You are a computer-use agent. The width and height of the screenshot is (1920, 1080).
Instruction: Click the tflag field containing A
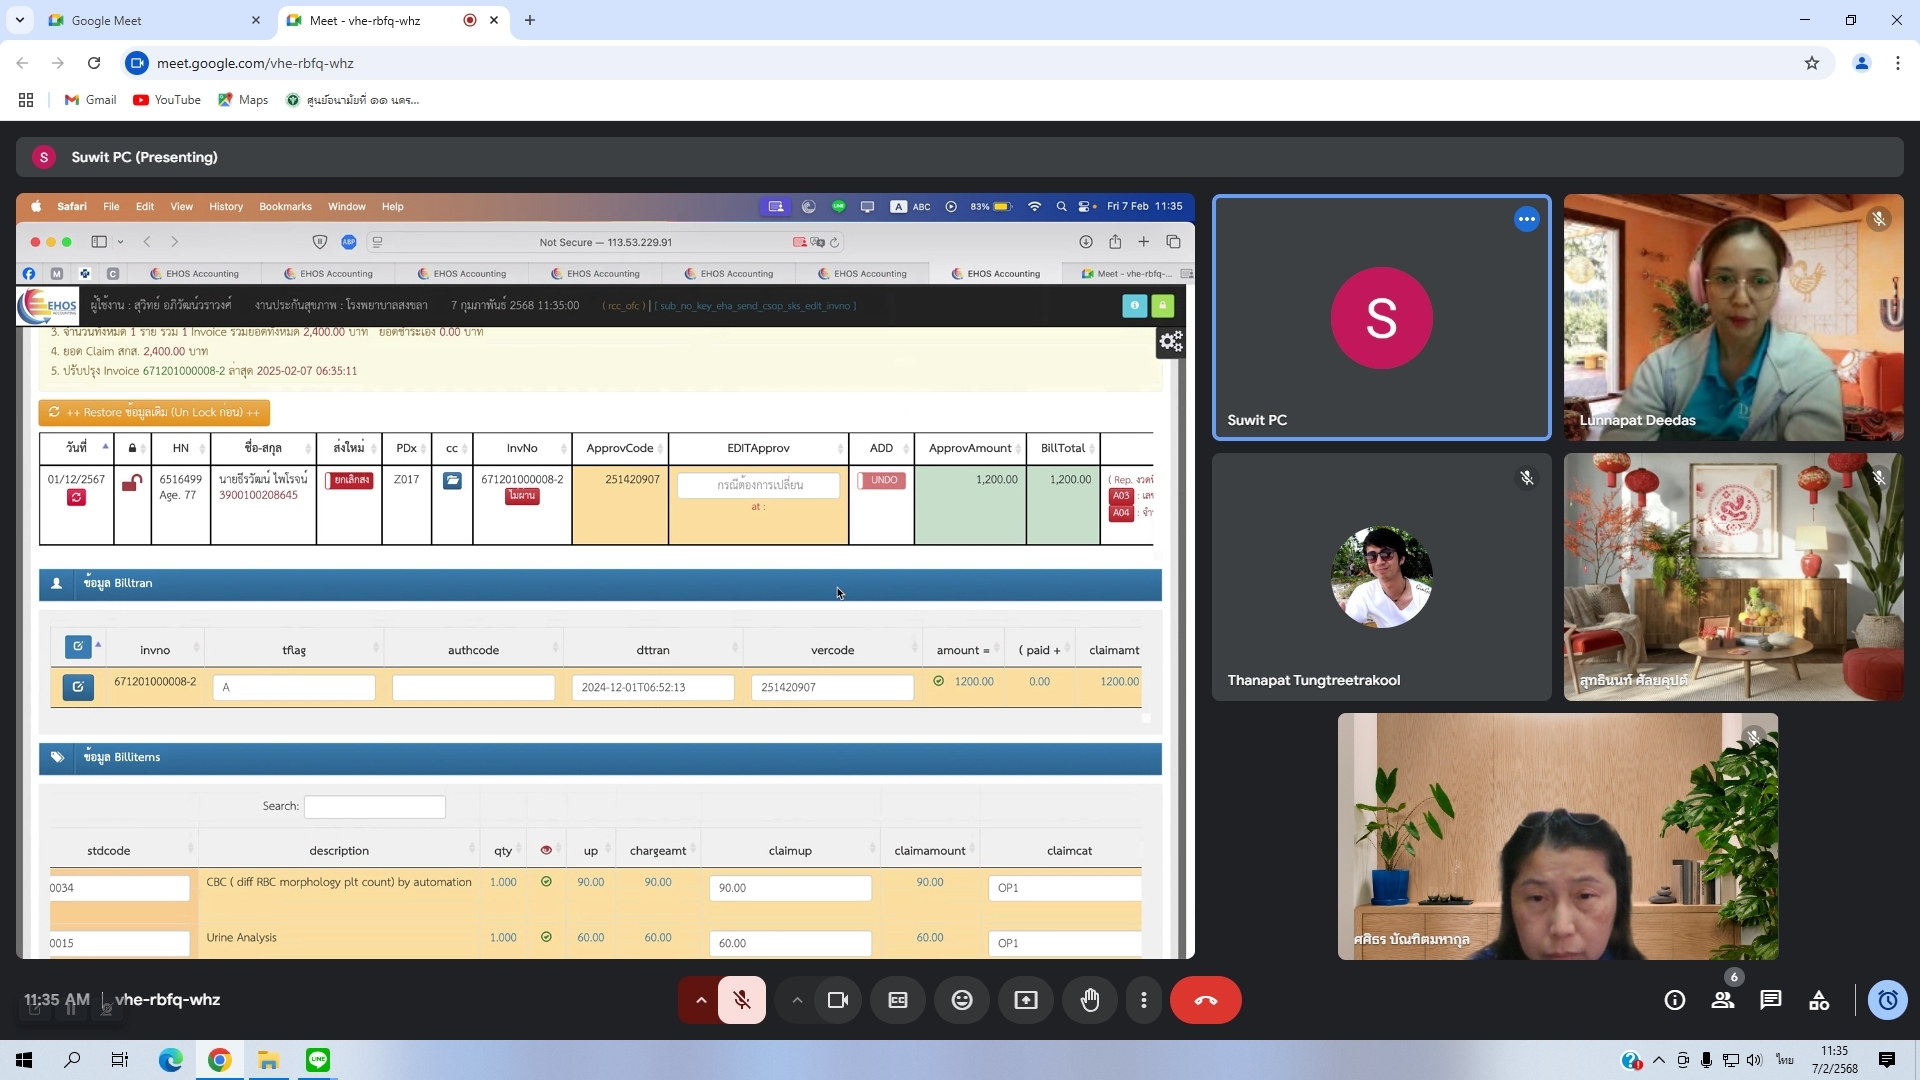[294, 688]
